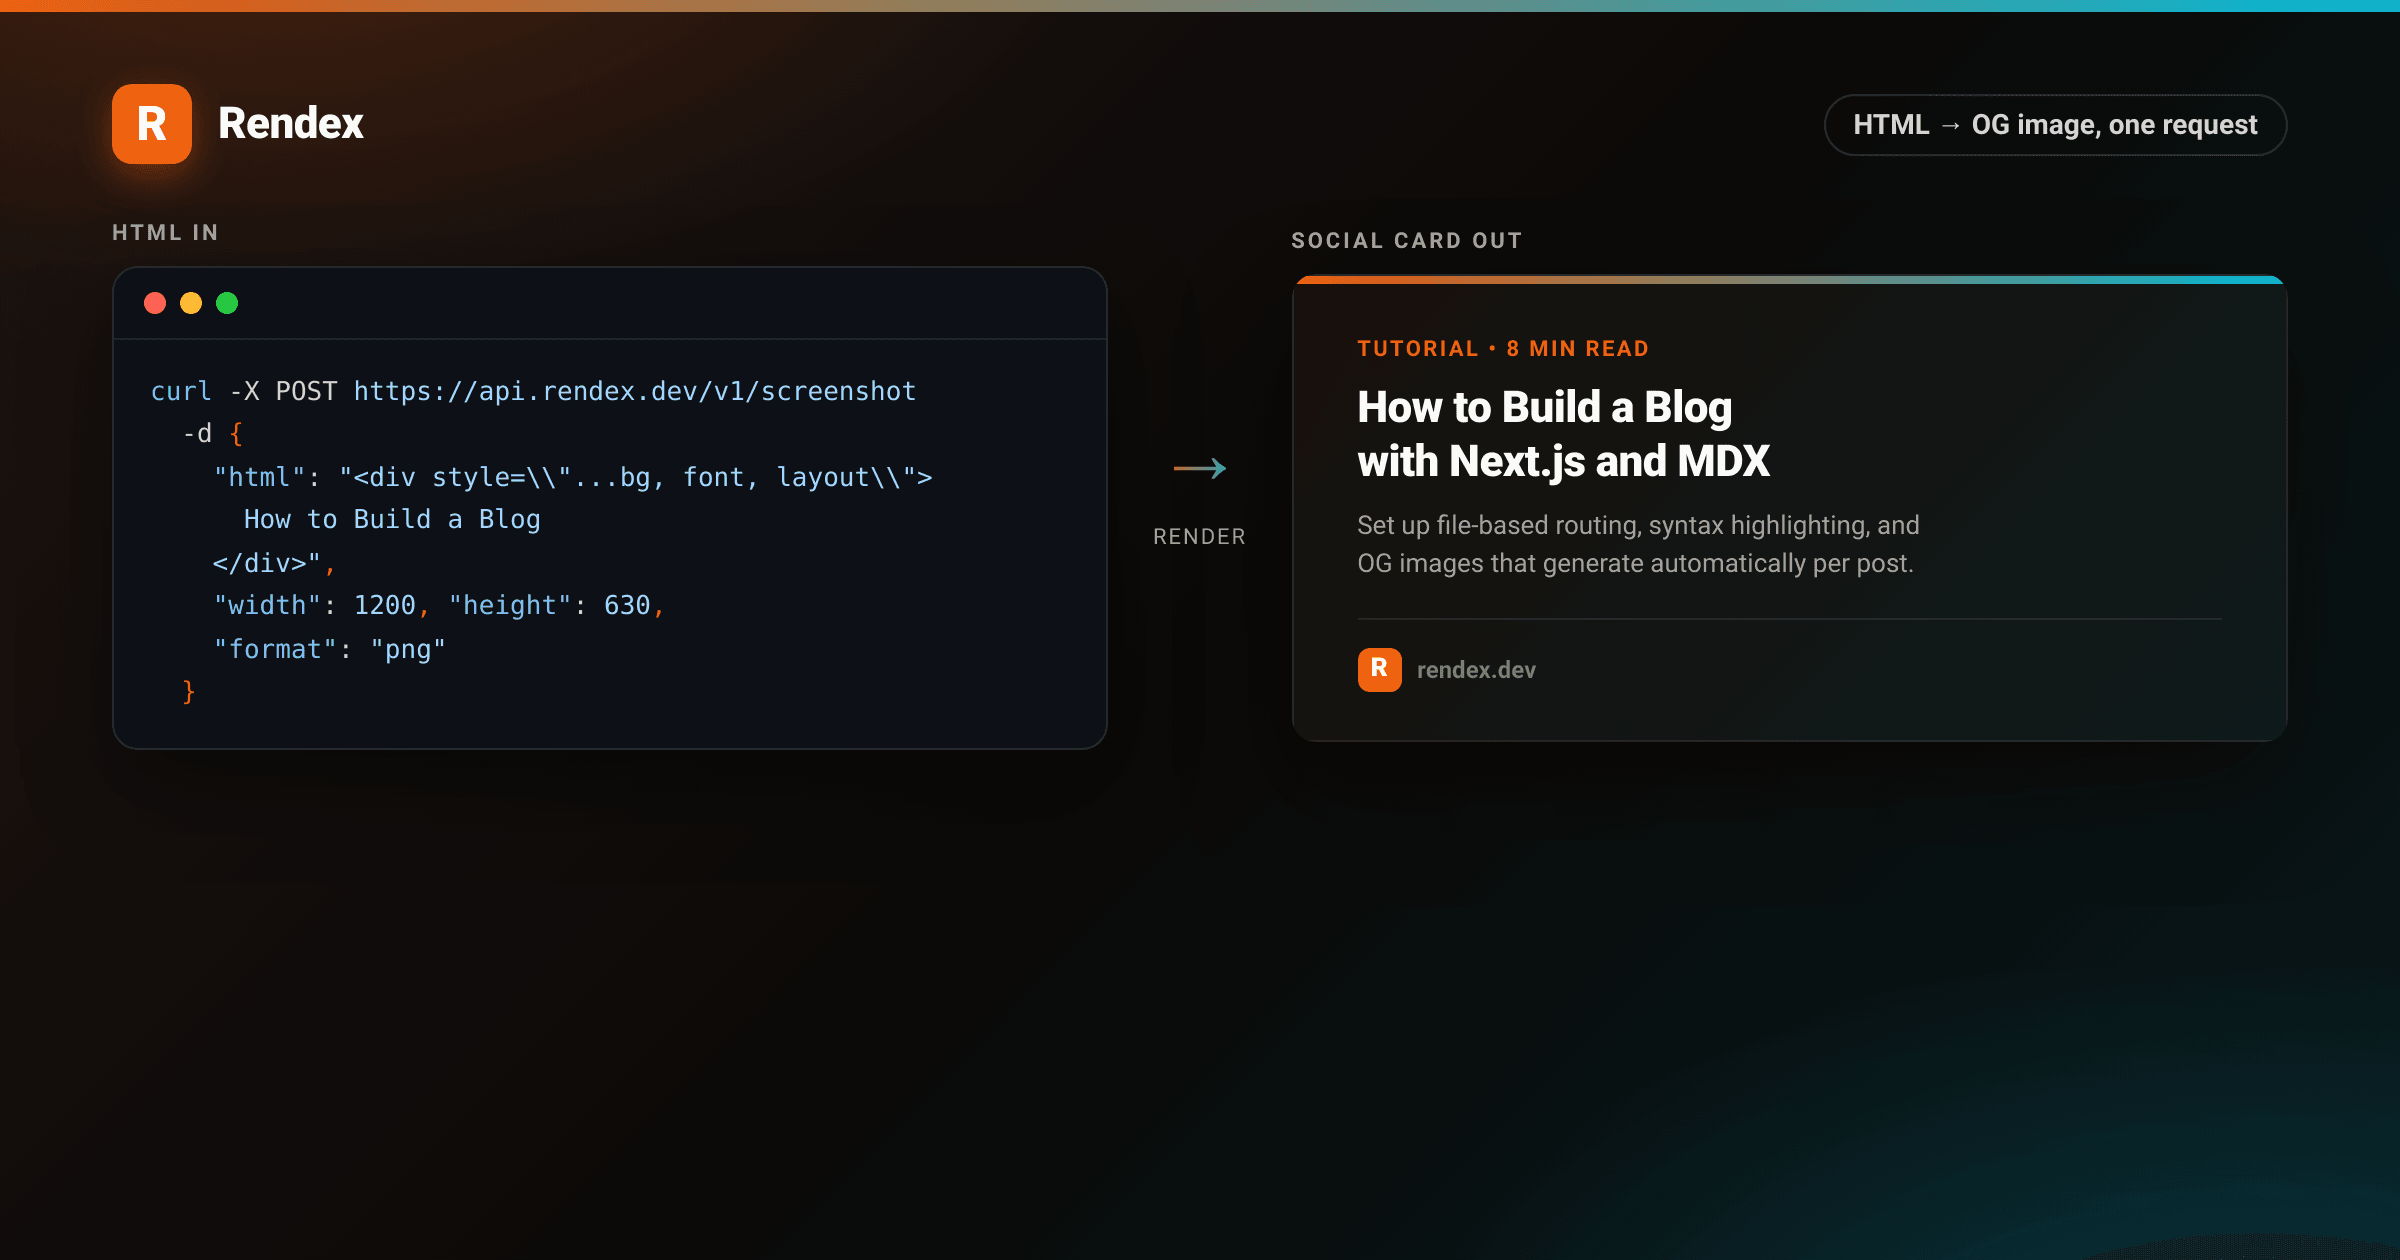Click the 'curl' command word
Screen dimensions: 2400x1260
[x=181, y=391]
